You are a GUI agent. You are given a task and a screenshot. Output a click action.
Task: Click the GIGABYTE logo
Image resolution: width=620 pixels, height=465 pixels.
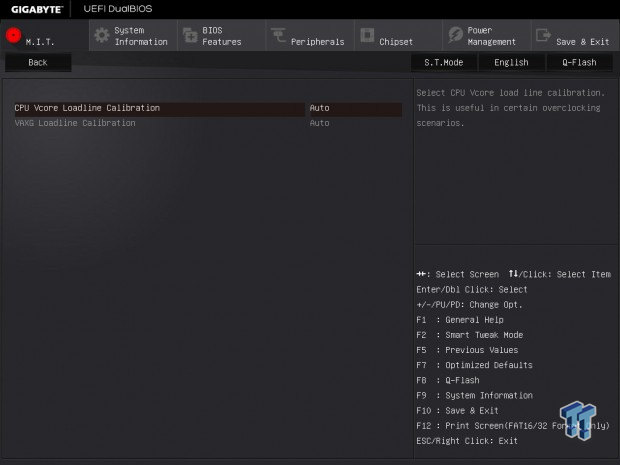tap(37, 9)
